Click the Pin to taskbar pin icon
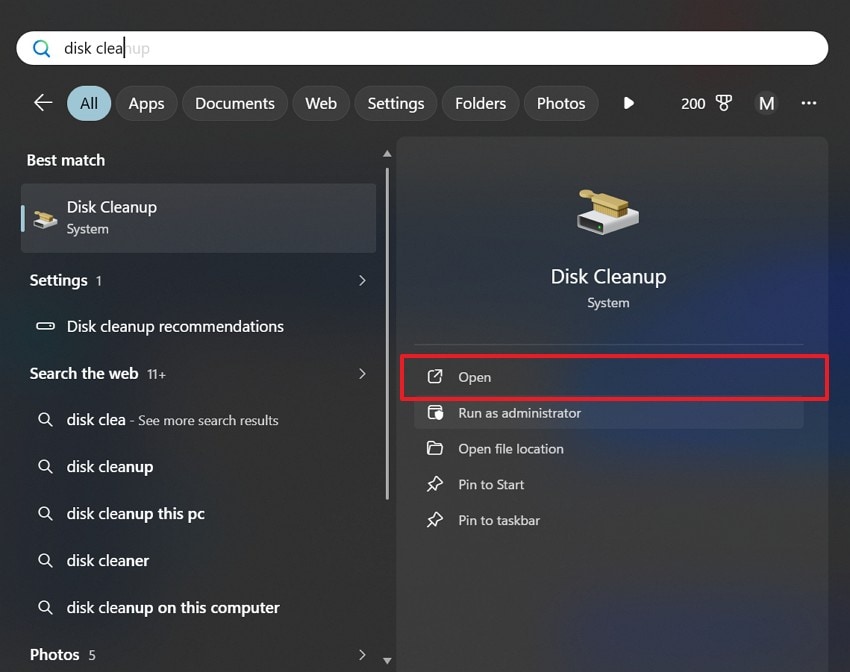The width and height of the screenshot is (850, 672). tap(435, 521)
